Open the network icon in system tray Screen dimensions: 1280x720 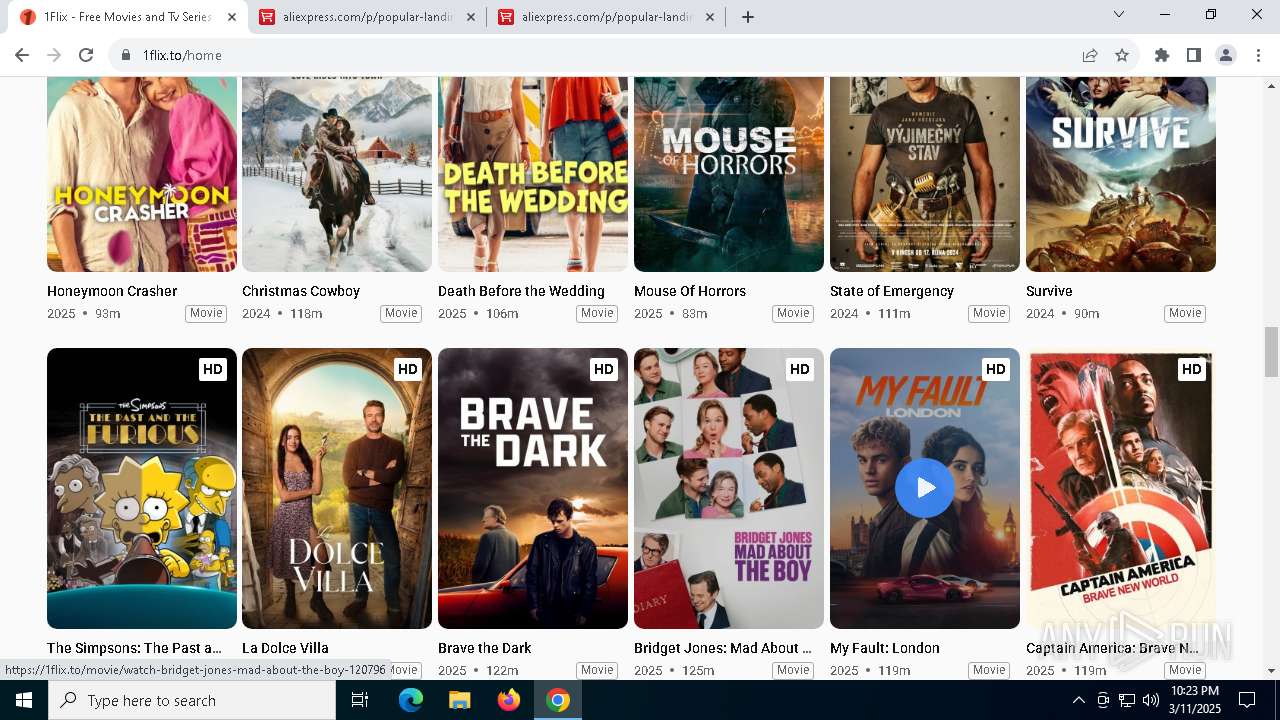click(x=1127, y=700)
